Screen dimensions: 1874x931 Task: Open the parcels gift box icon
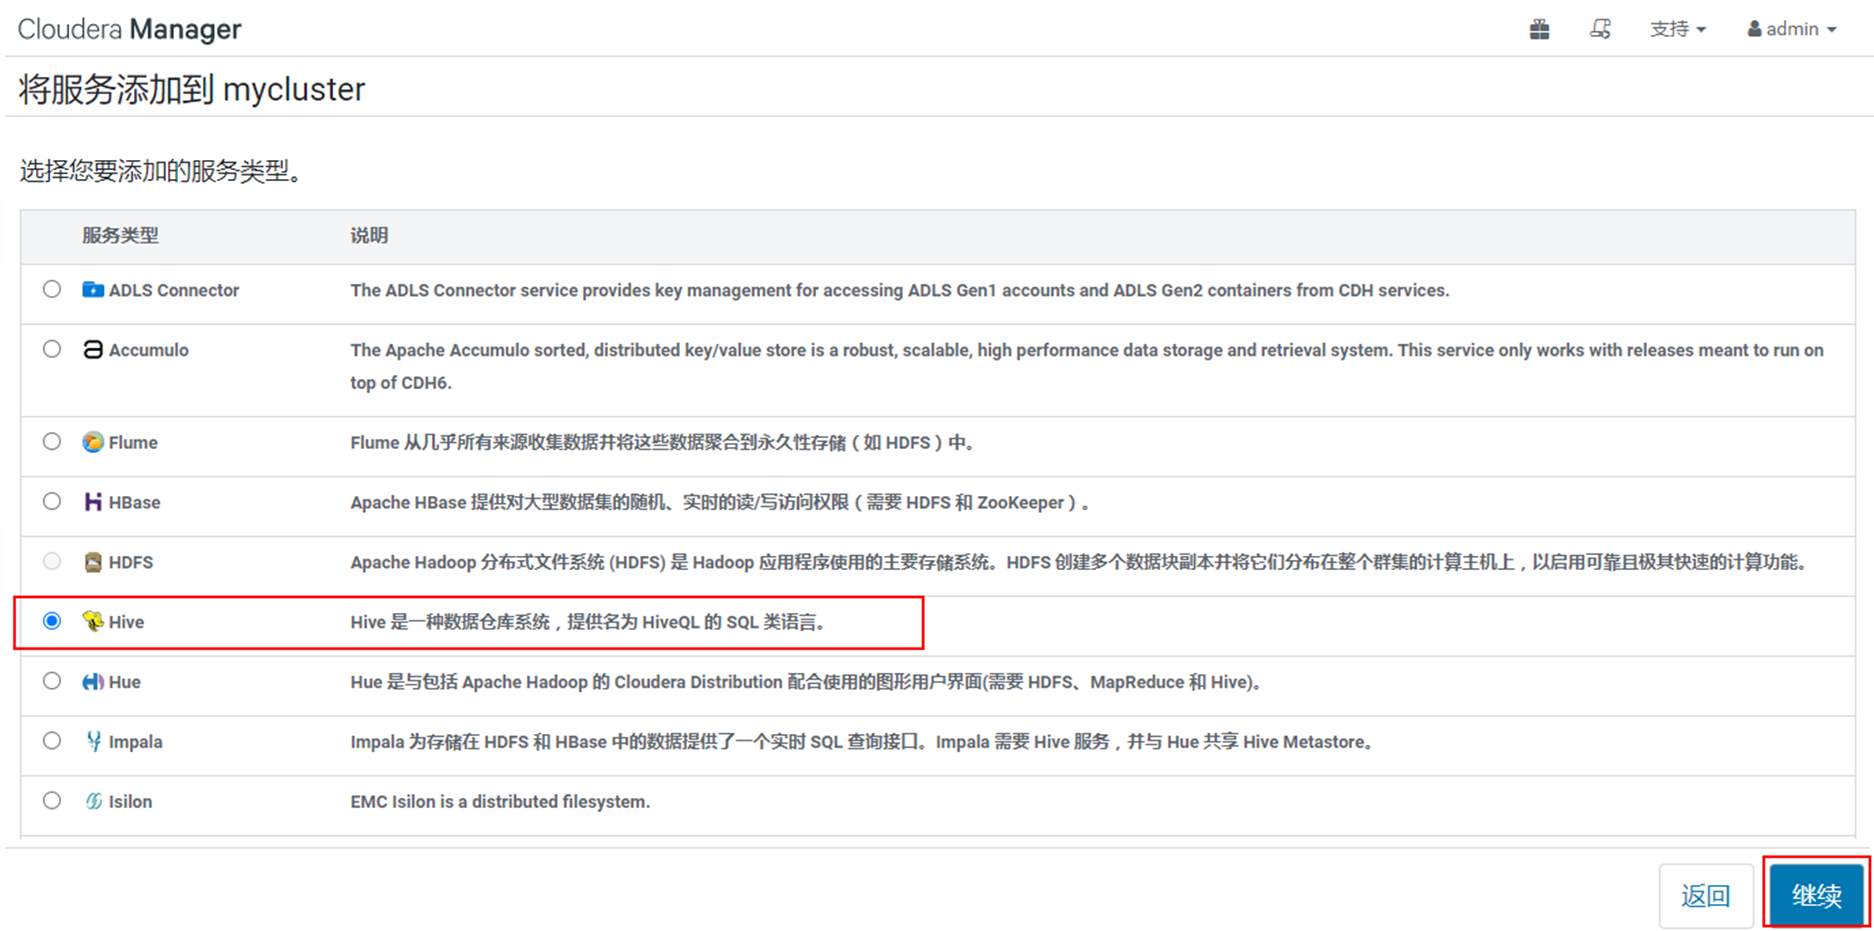click(1539, 29)
